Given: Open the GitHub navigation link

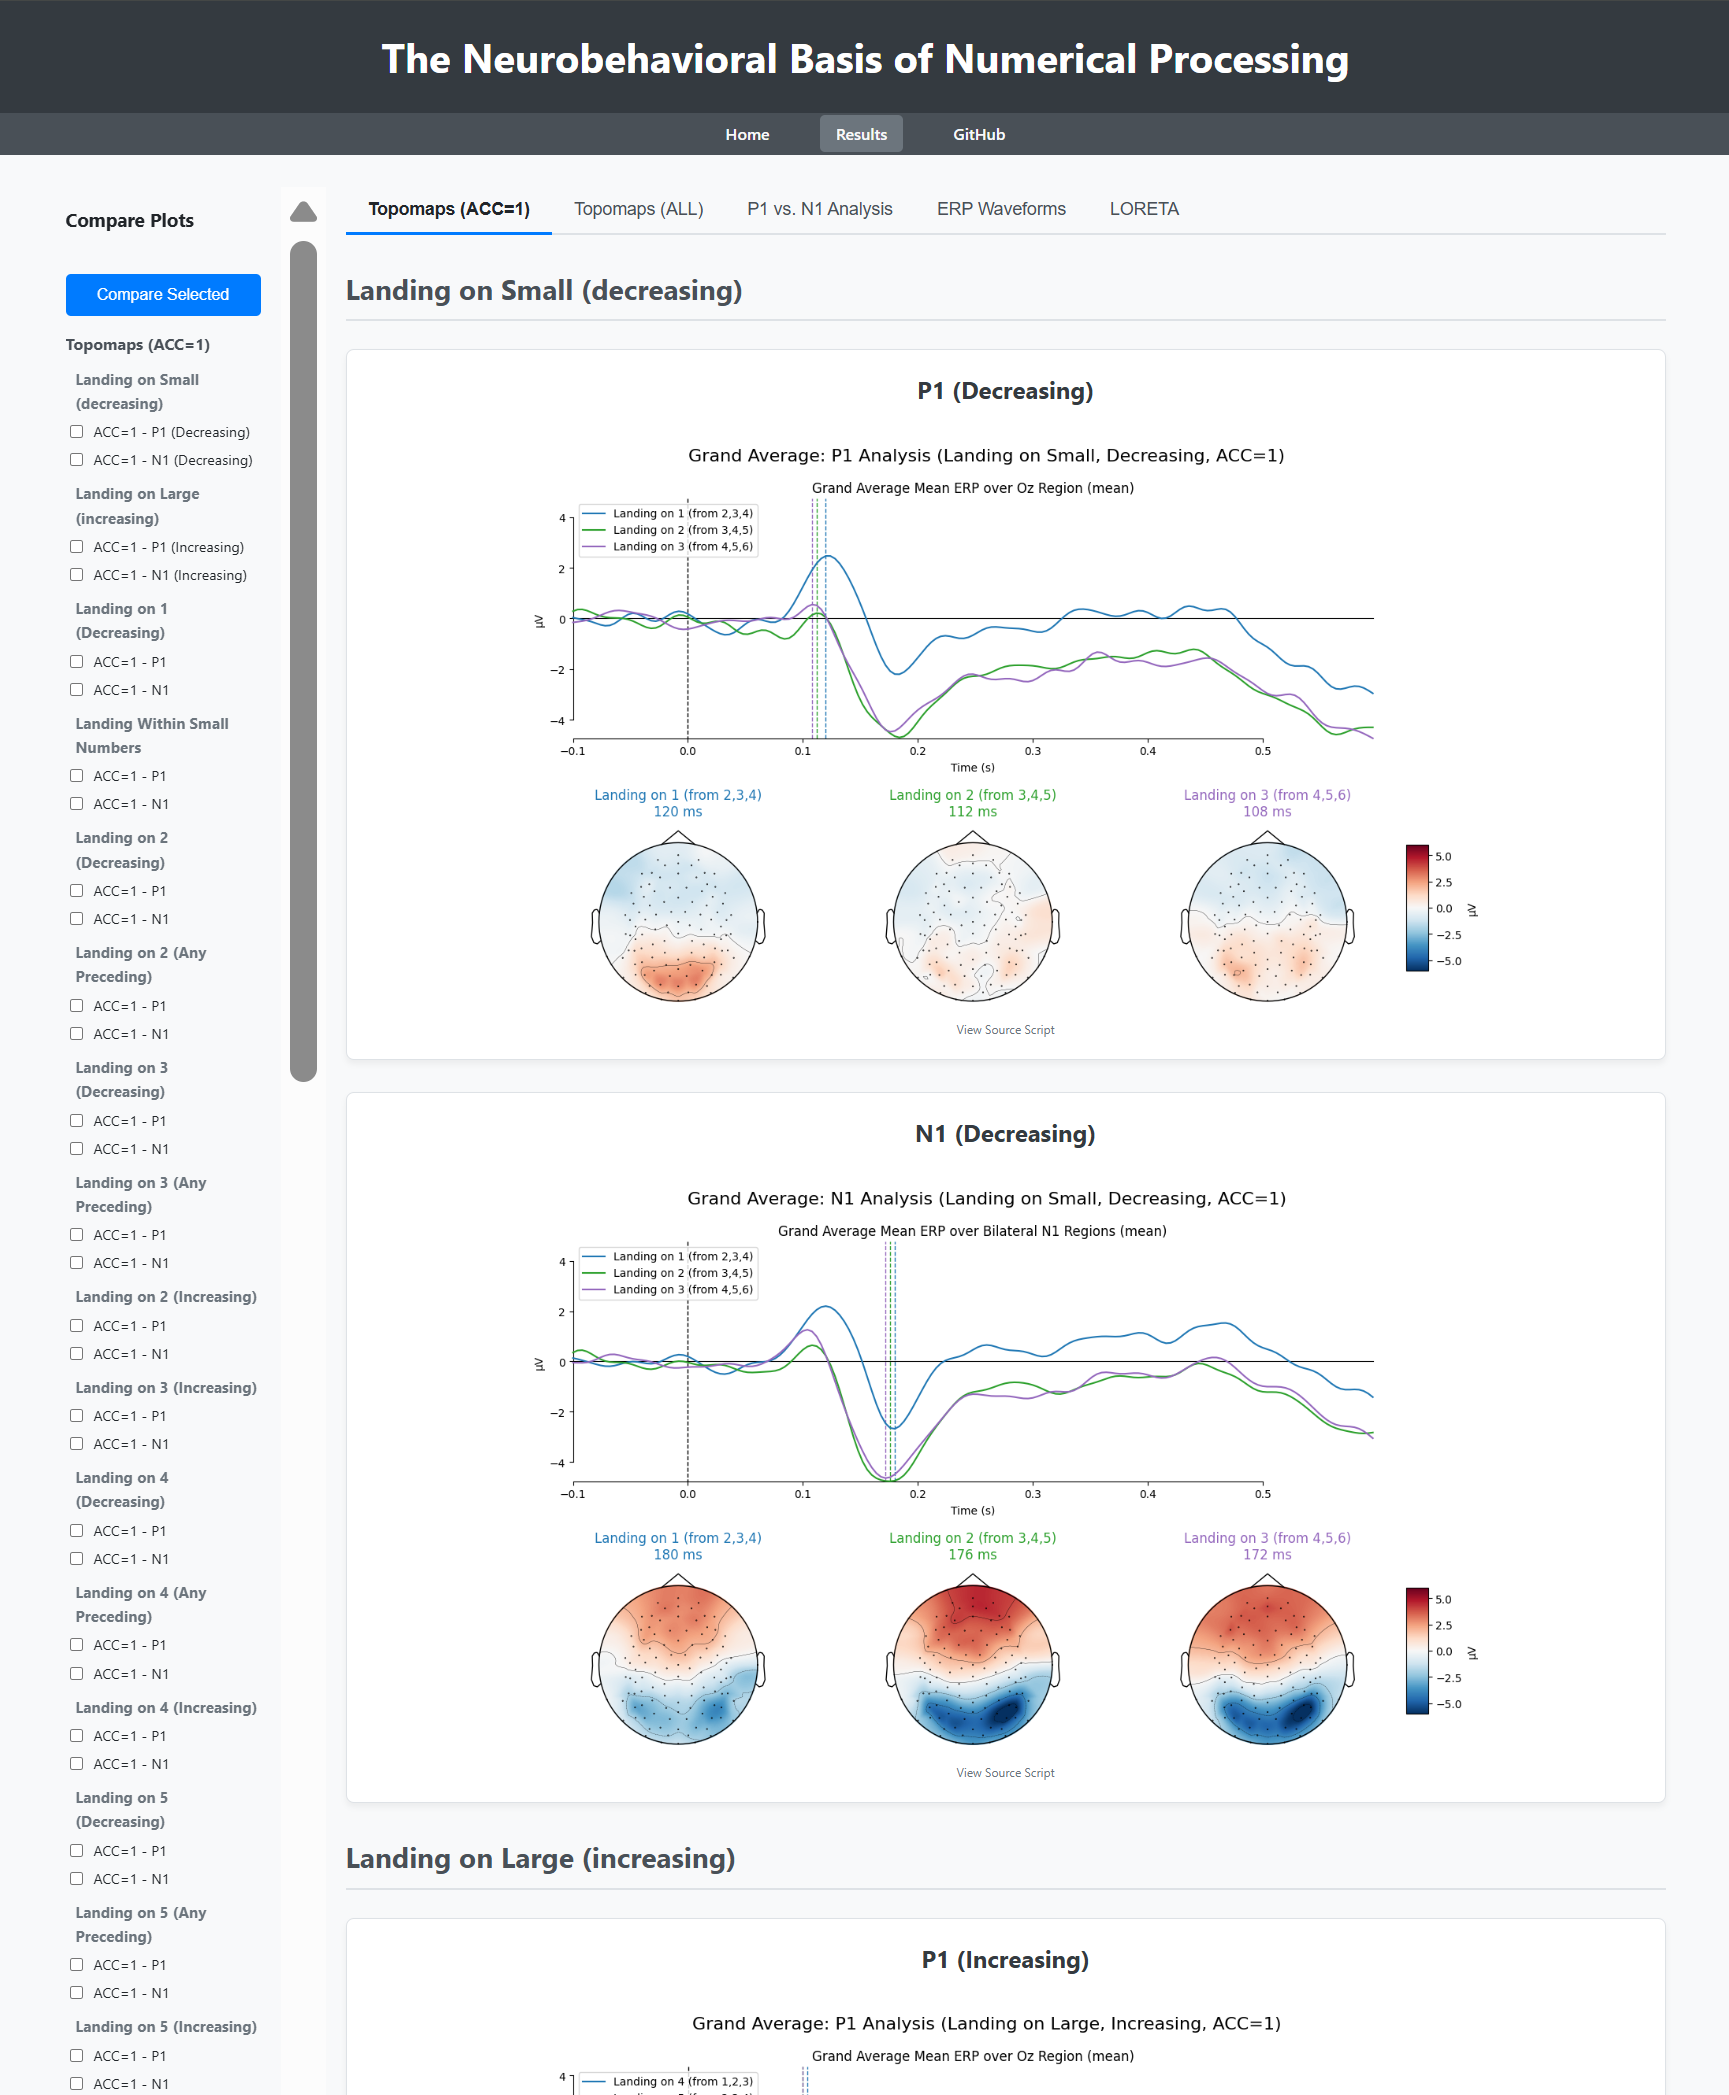Looking at the screenshot, I should pyautogui.click(x=979, y=134).
